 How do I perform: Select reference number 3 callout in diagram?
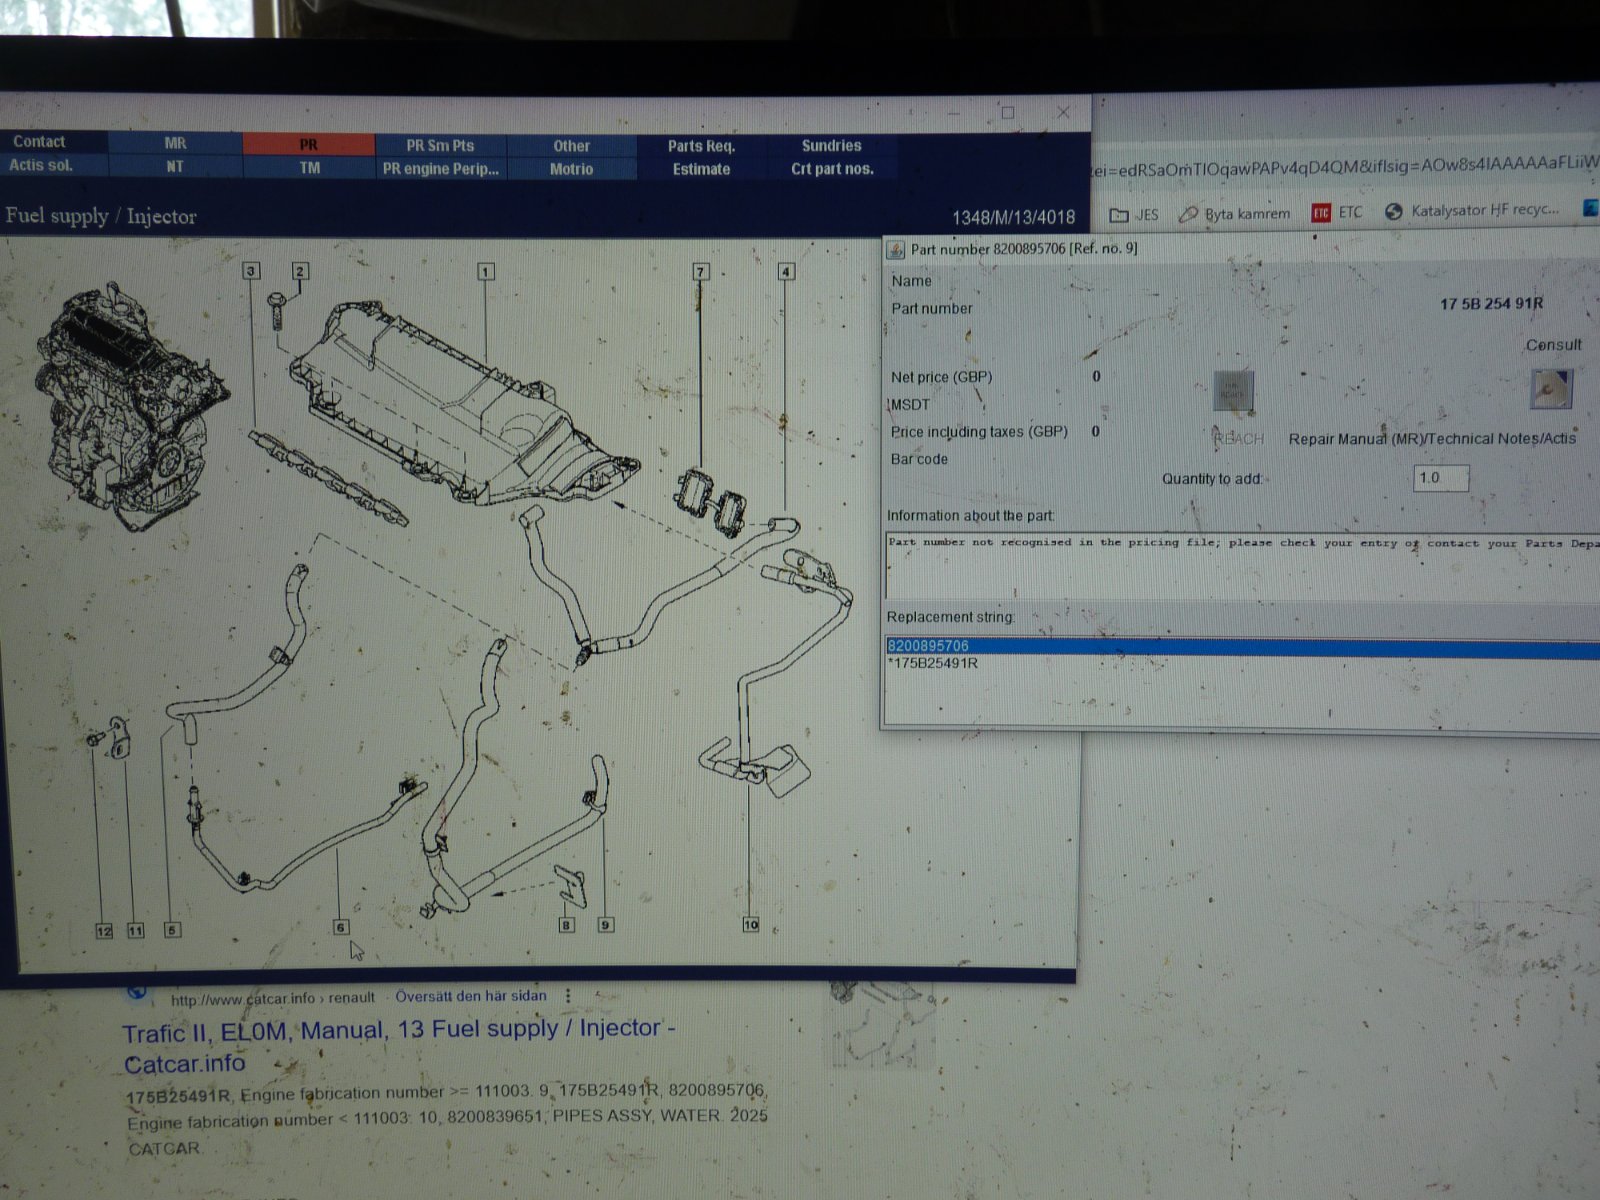(x=251, y=271)
